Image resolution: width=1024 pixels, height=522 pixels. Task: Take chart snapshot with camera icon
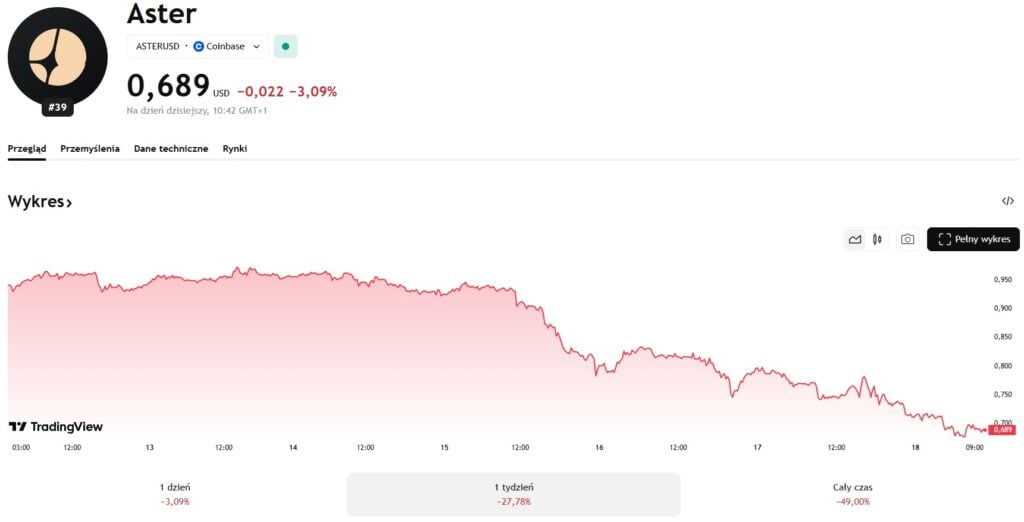coord(907,239)
